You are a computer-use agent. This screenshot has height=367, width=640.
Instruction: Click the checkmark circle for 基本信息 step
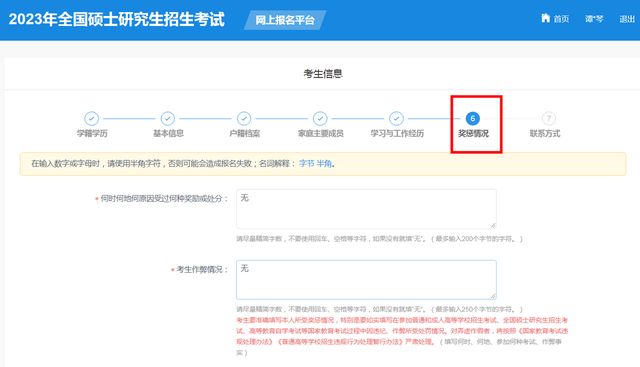[x=168, y=118]
